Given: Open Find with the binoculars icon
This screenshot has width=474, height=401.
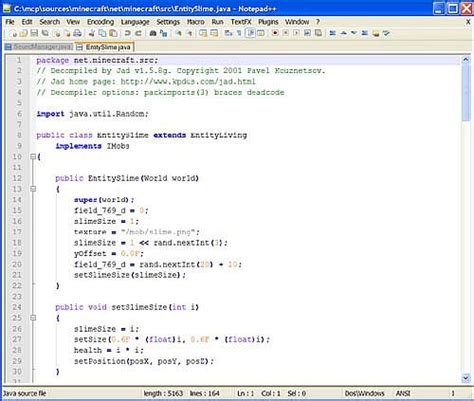Looking at the screenshot, I should tap(153, 33).
